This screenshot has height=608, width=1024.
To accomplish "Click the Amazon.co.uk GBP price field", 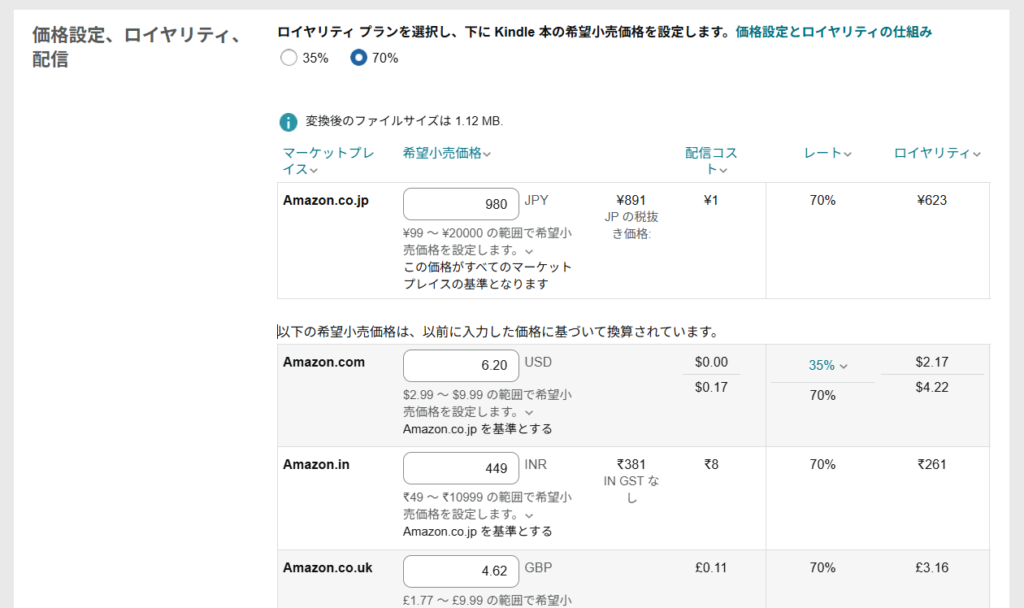I will click(x=461, y=572).
